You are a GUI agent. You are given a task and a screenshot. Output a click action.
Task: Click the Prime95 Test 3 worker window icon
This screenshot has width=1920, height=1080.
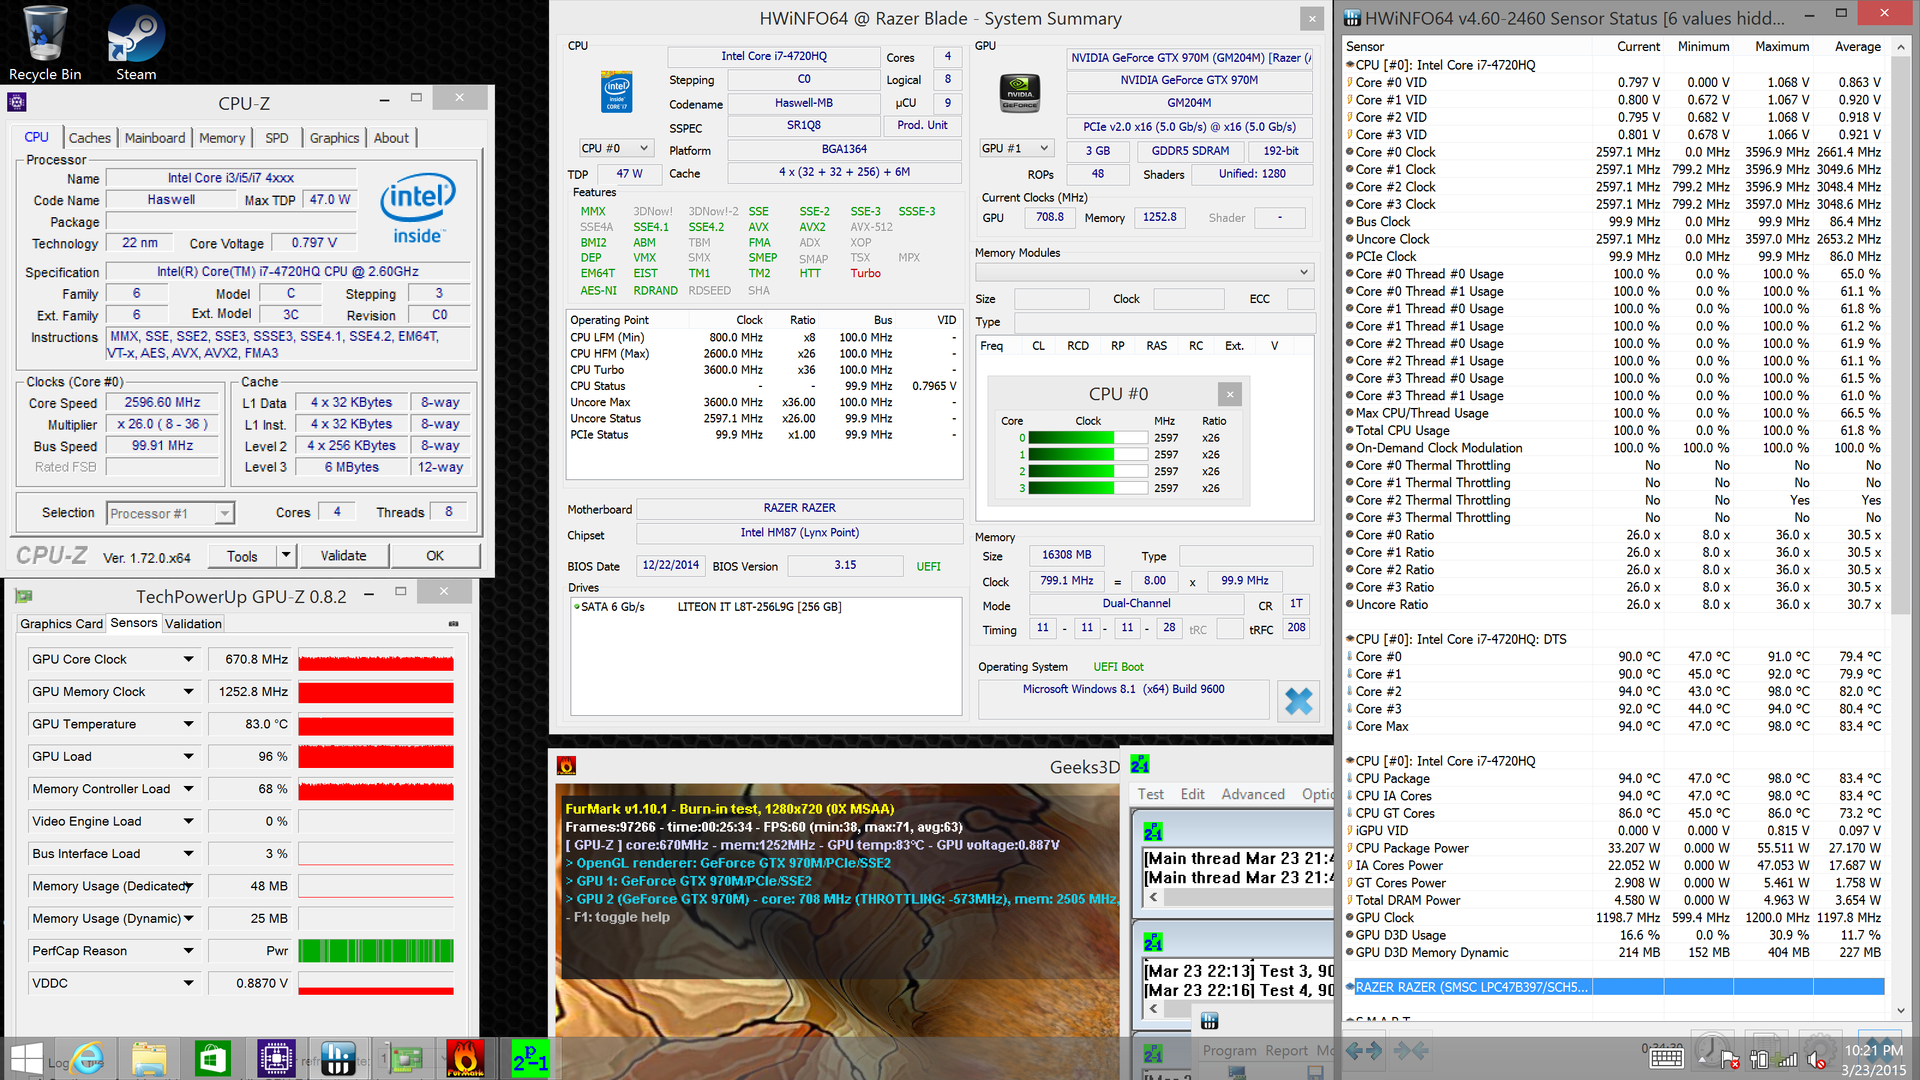(x=1153, y=941)
